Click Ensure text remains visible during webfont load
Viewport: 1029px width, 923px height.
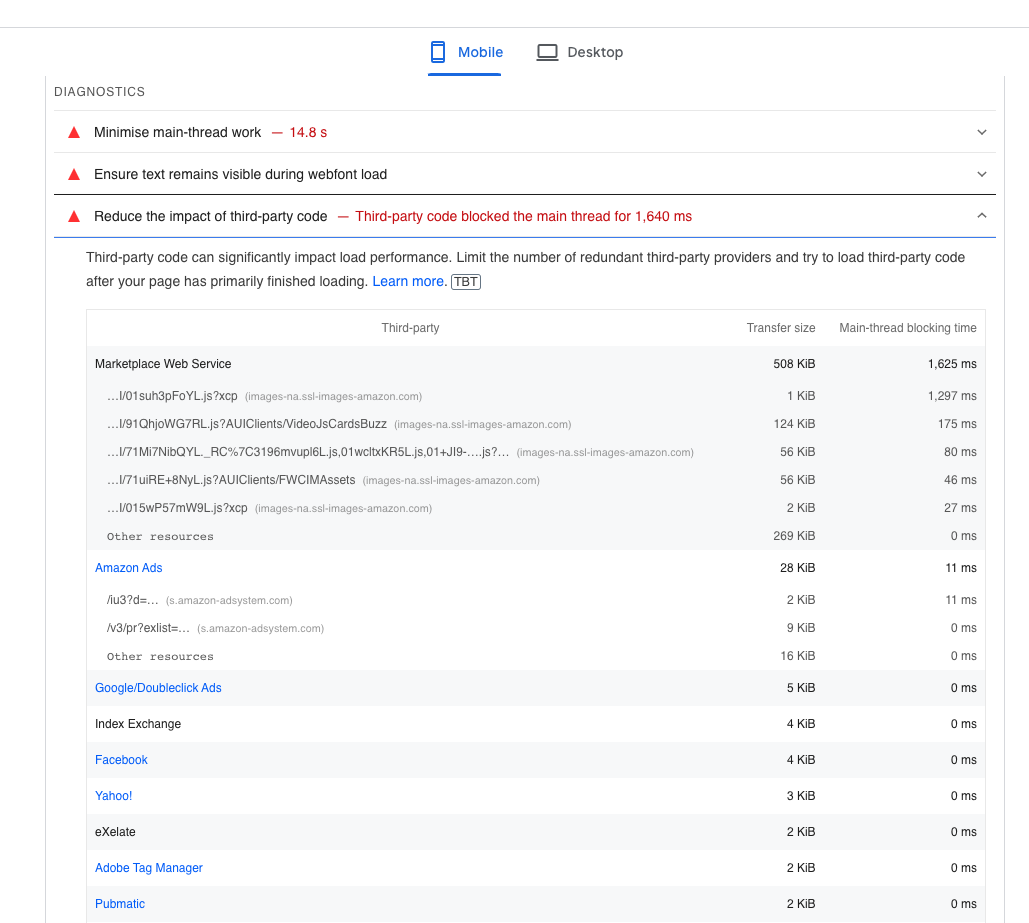[x=240, y=175]
